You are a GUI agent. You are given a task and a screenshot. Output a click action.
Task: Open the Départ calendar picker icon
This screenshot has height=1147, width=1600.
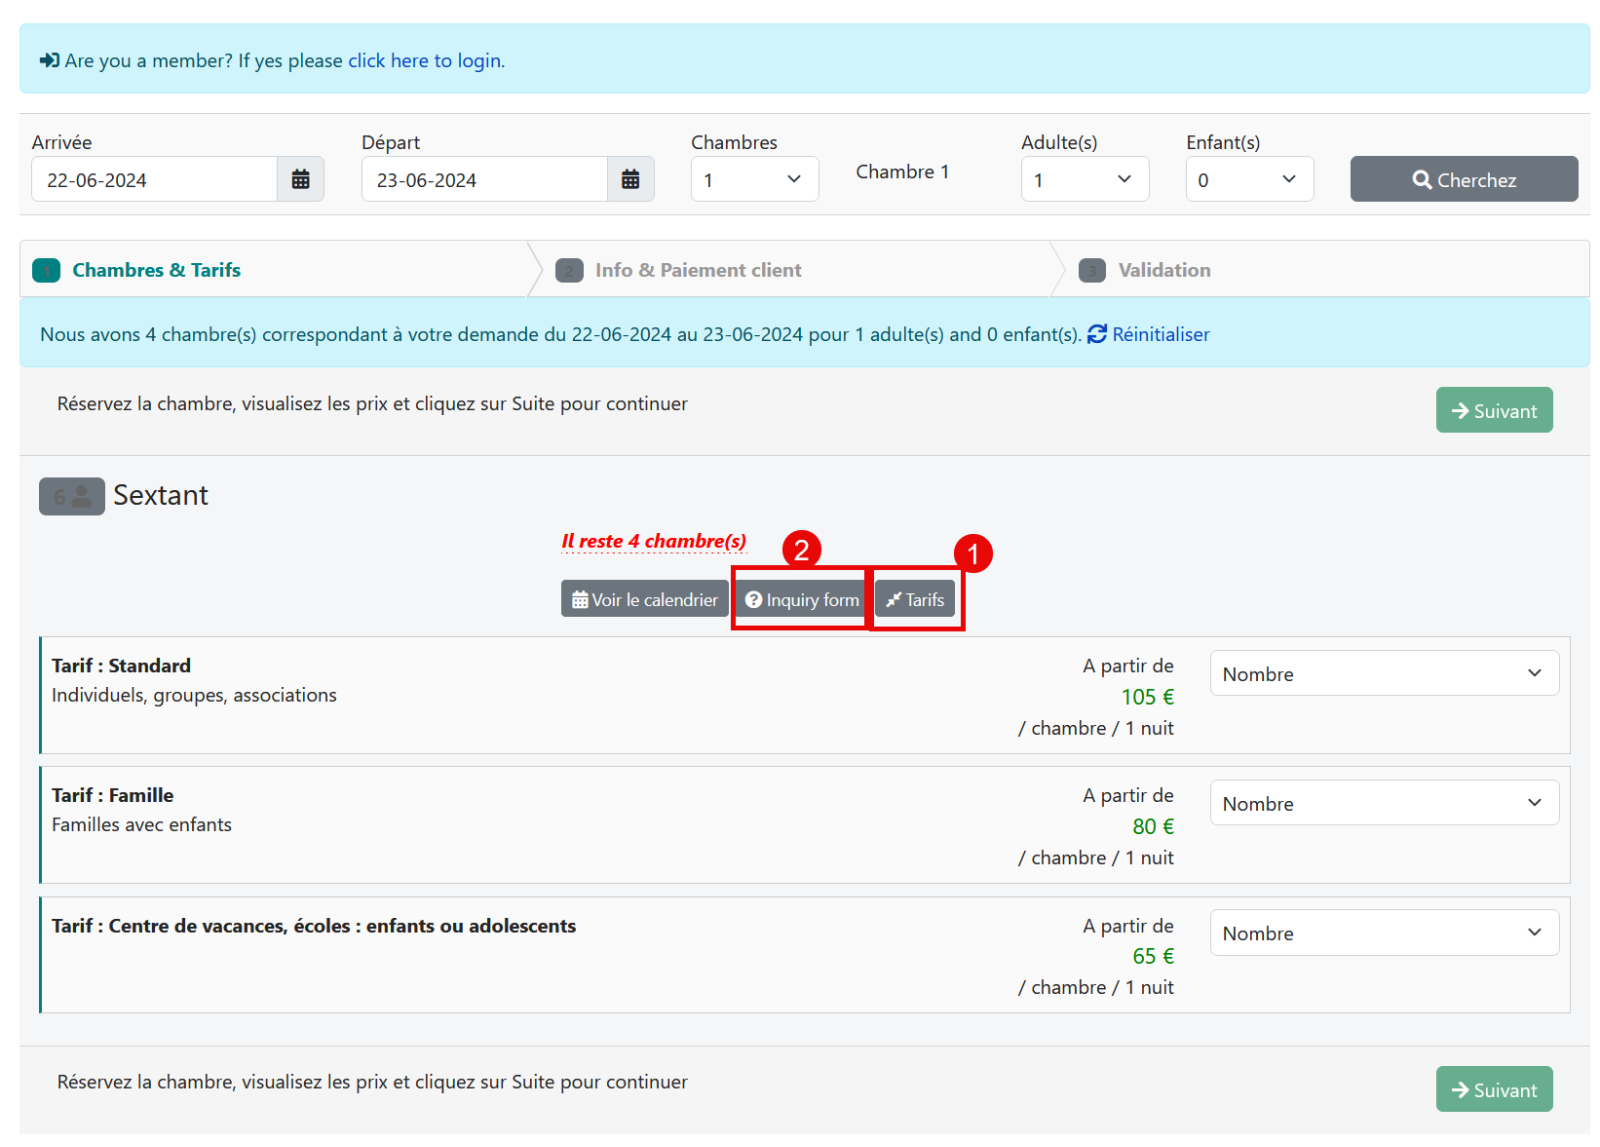click(630, 180)
